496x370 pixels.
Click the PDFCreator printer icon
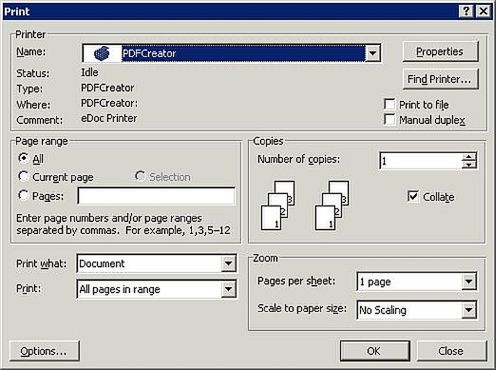pos(102,53)
